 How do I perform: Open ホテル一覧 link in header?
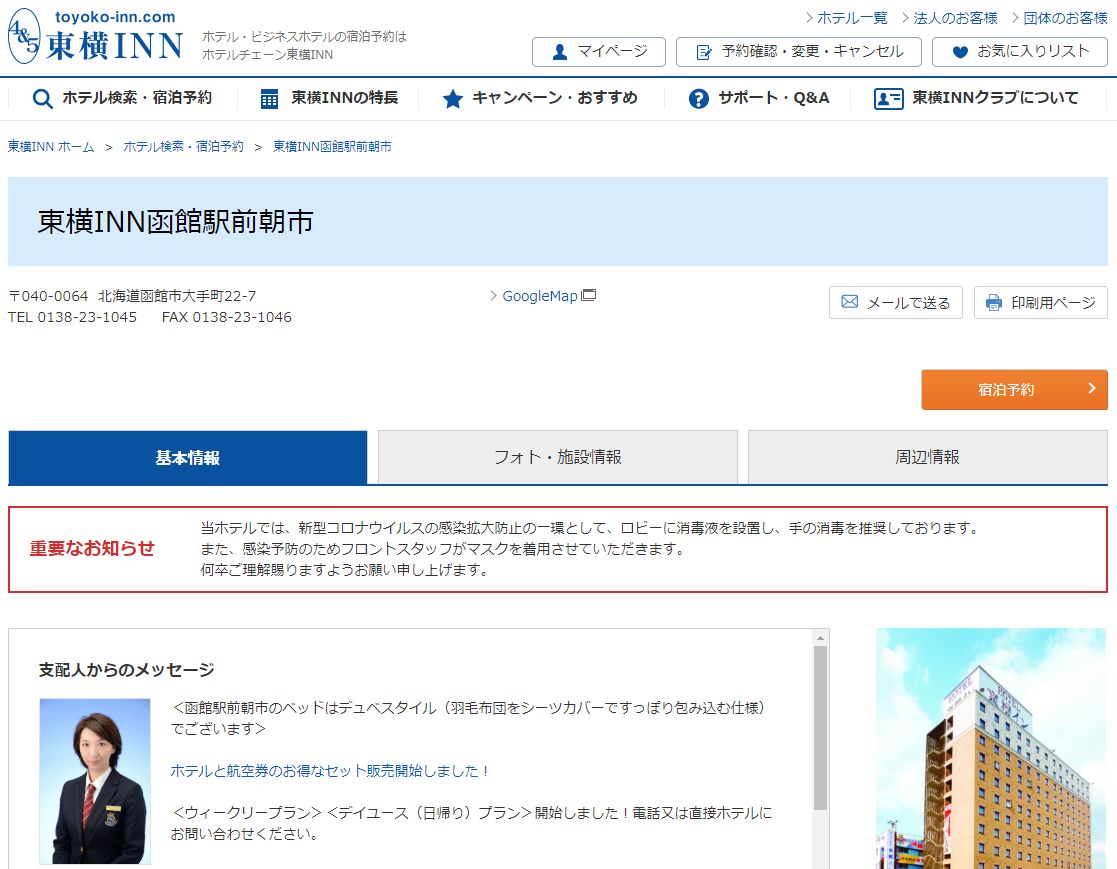pos(852,18)
